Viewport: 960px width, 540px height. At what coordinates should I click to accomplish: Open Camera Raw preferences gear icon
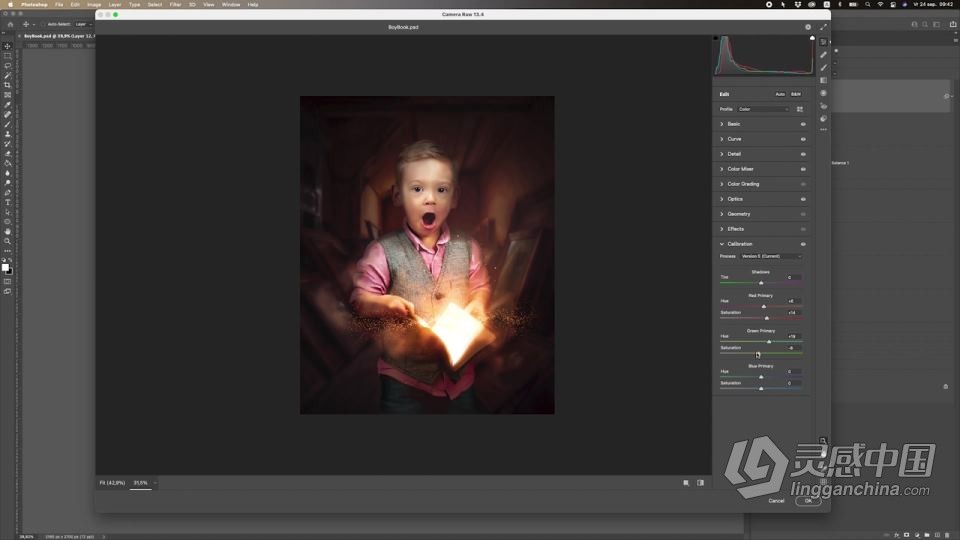click(808, 27)
